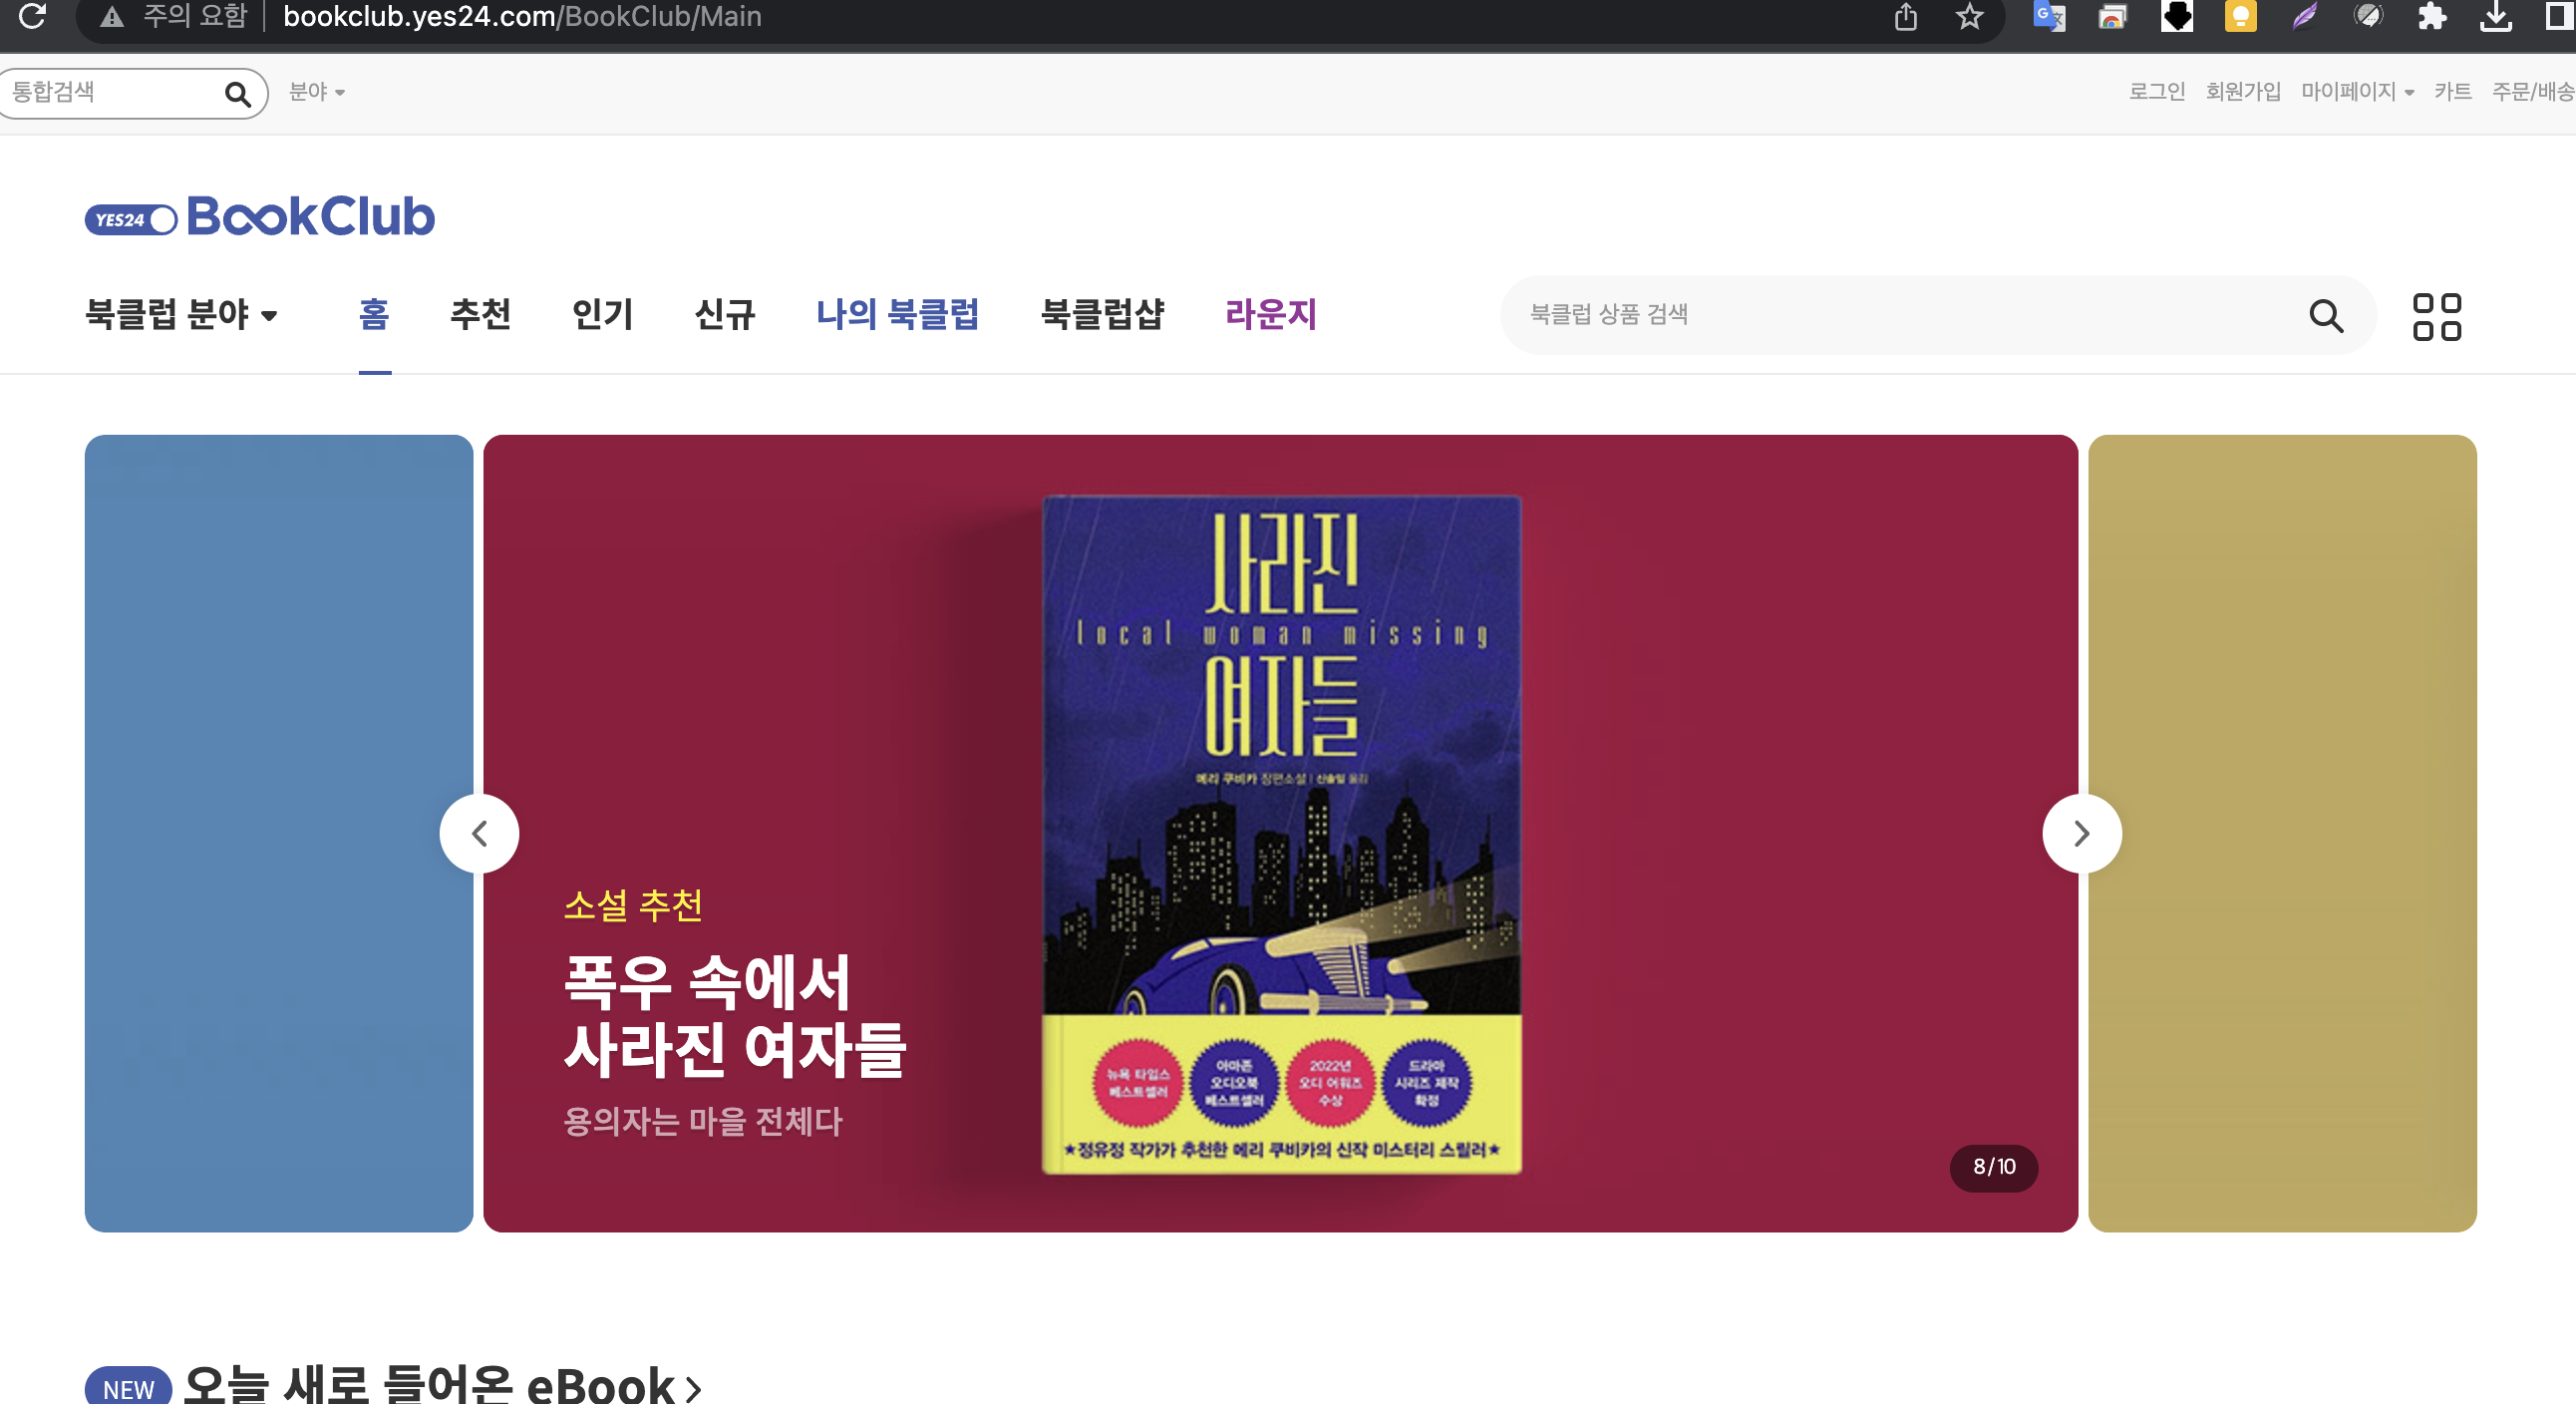Open the 마이페이지 dropdown menu
The height and width of the screenshot is (1404, 2576).
coord(2356,92)
